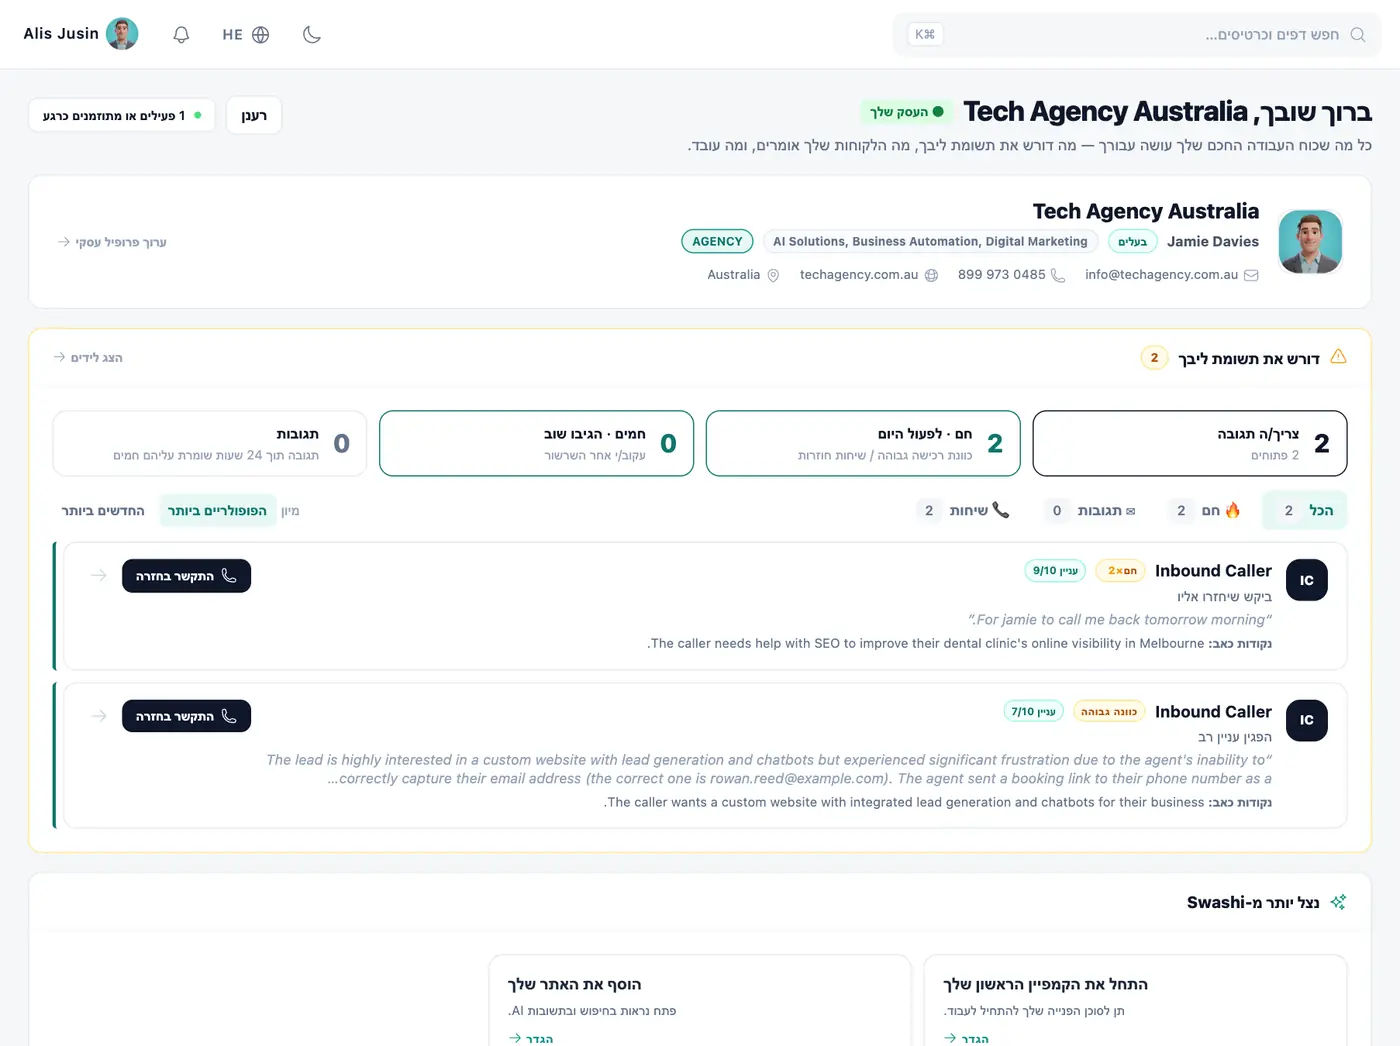Click the globe icon beside techagency.com.au
The height and width of the screenshot is (1046, 1400).
931,275
